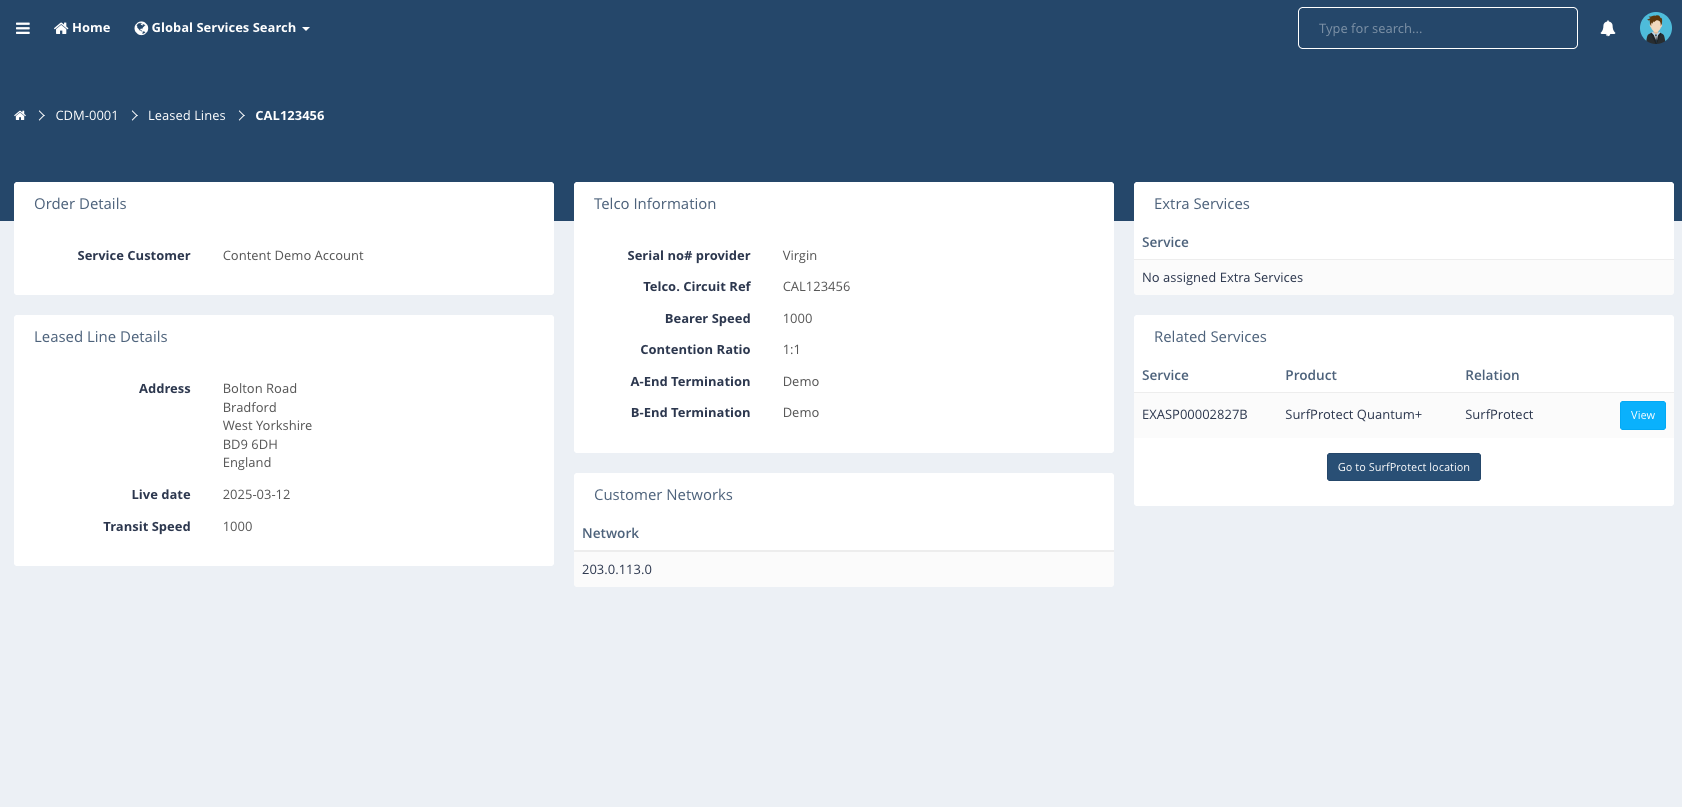Viewport: 1682px width, 807px height.
Task: Open the user avatar profile menu
Action: (x=1655, y=28)
